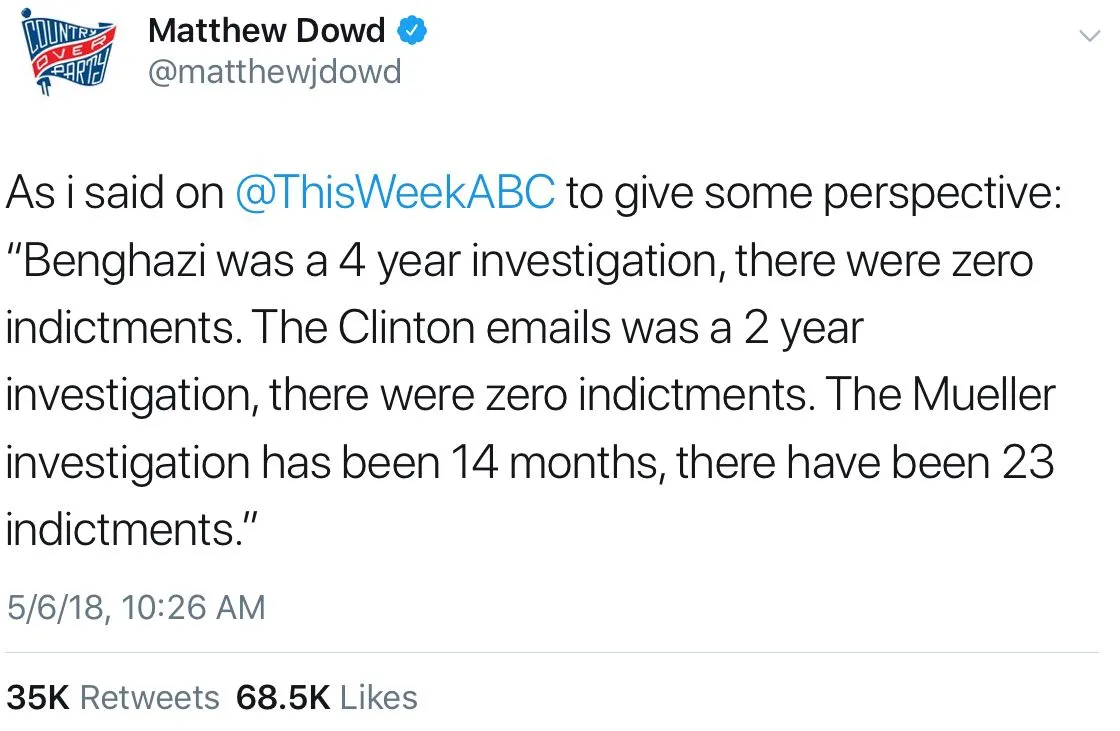Open Matthew Dowd's profile name
The image size is (1120, 731).
point(266,31)
